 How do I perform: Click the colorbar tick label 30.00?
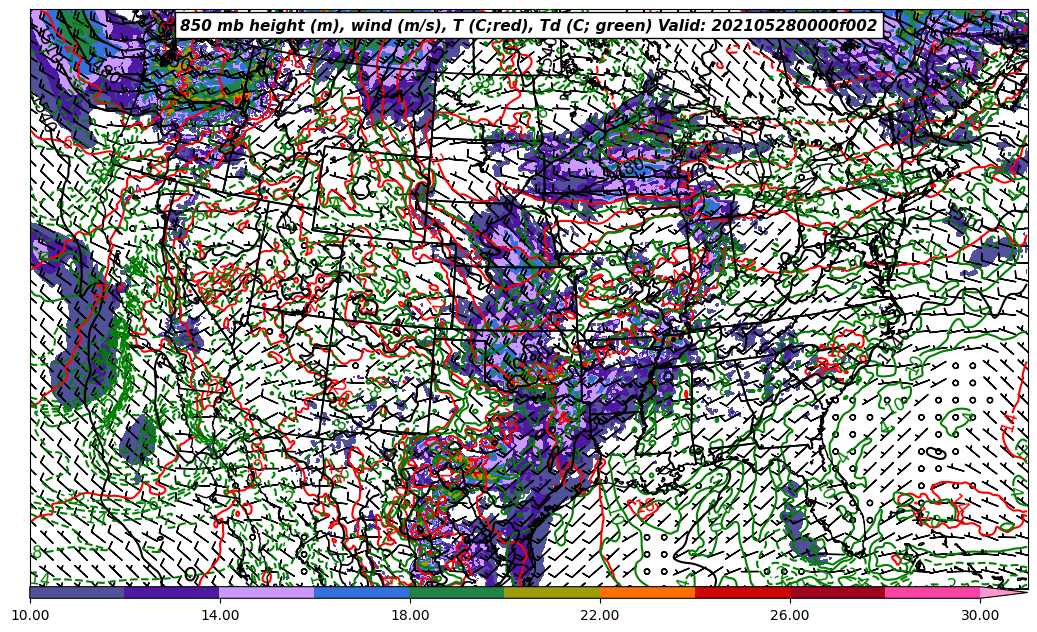980,615
